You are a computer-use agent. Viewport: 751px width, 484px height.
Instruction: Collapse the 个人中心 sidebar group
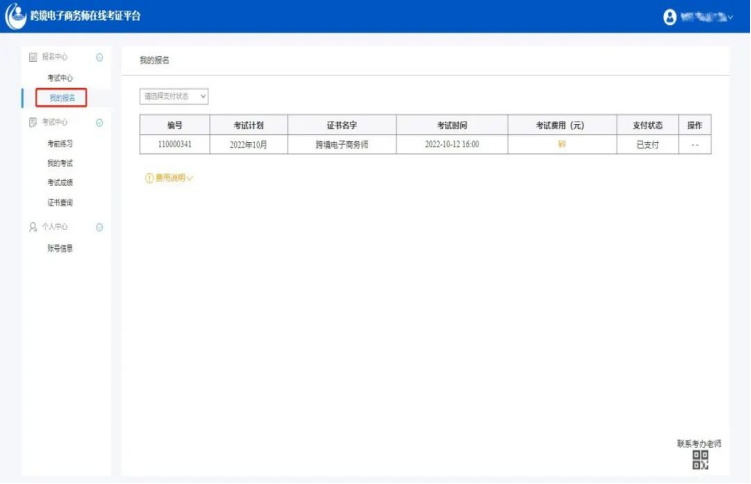pyautogui.click(x=99, y=227)
